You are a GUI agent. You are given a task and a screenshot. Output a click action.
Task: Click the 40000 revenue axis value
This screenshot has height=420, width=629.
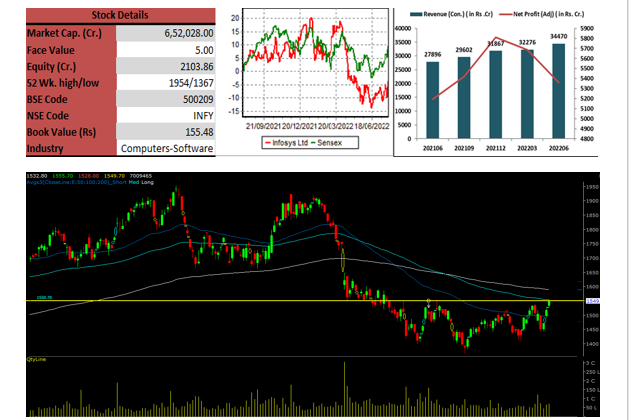point(403,28)
